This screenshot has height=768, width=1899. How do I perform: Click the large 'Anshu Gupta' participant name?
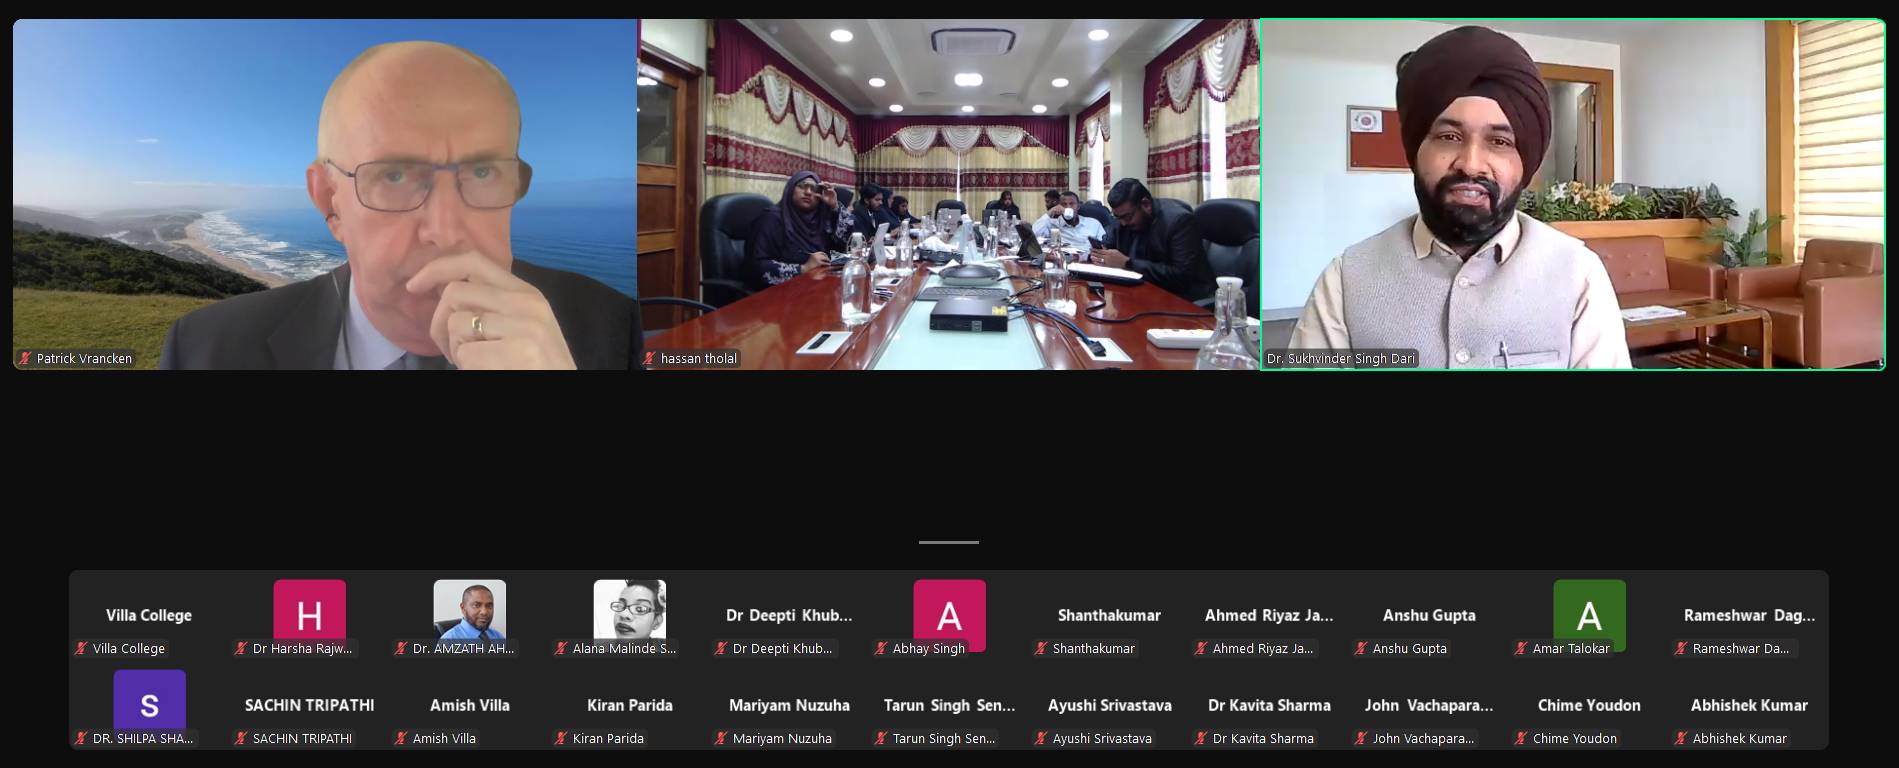(1429, 615)
